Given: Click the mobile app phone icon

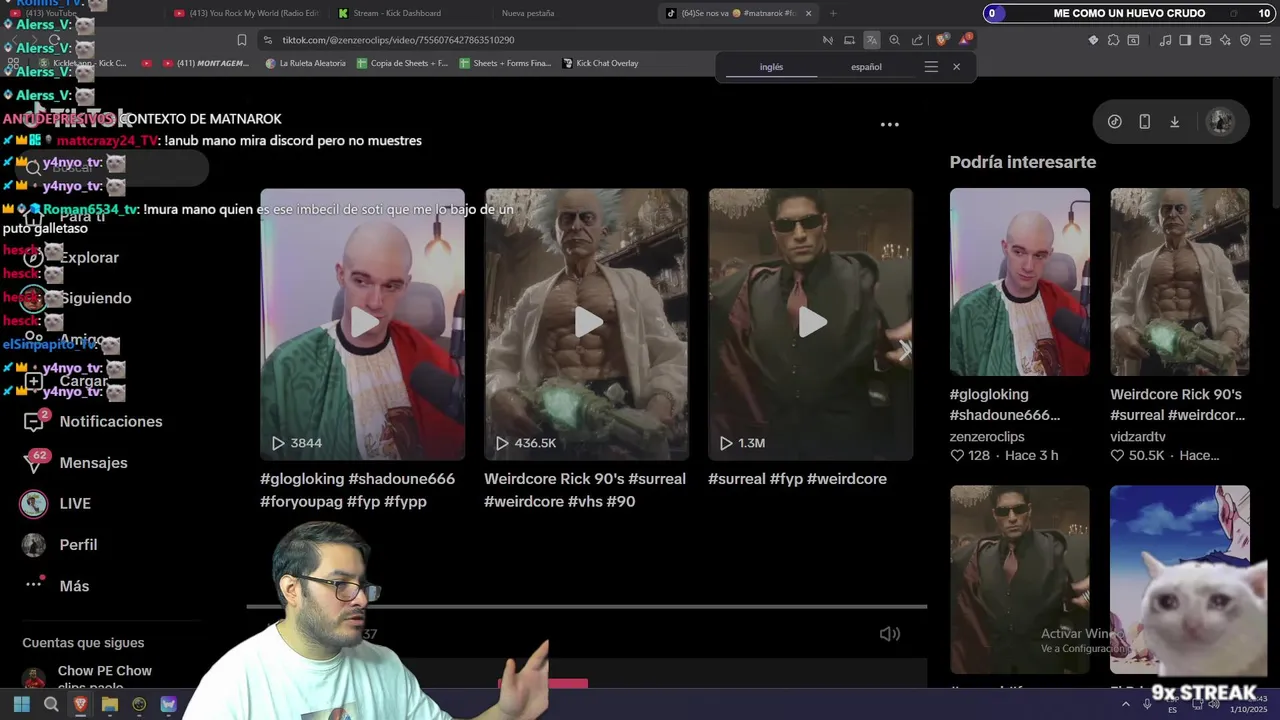Looking at the screenshot, I should click(x=1144, y=121).
